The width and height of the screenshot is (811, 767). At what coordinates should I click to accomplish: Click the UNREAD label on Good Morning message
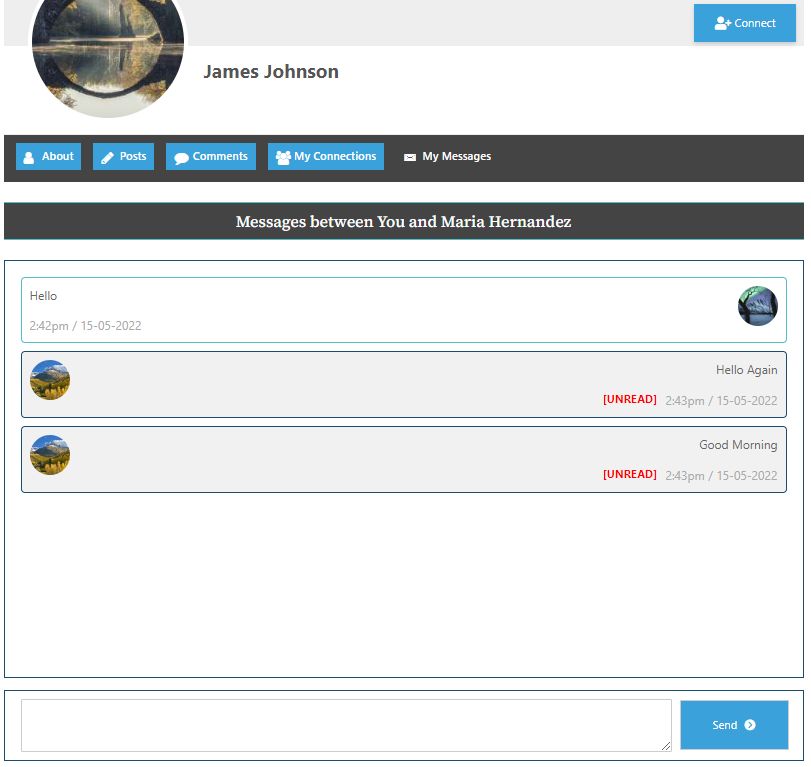click(x=629, y=474)
